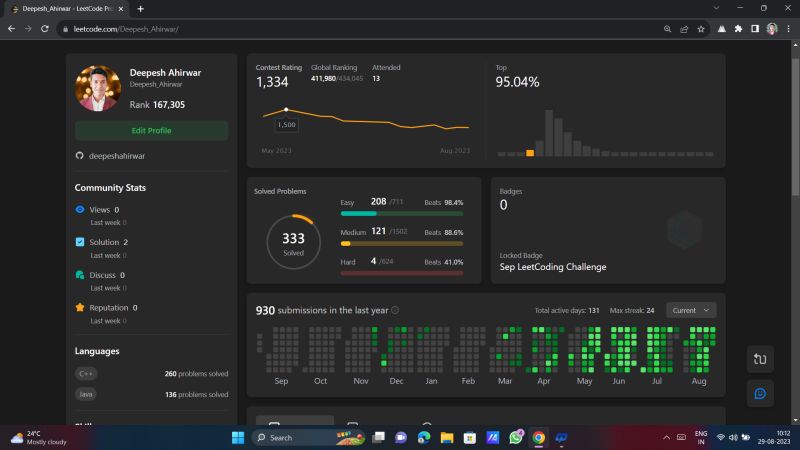
Task: Open the weather widget on taskbar
Action: [39, 438]
